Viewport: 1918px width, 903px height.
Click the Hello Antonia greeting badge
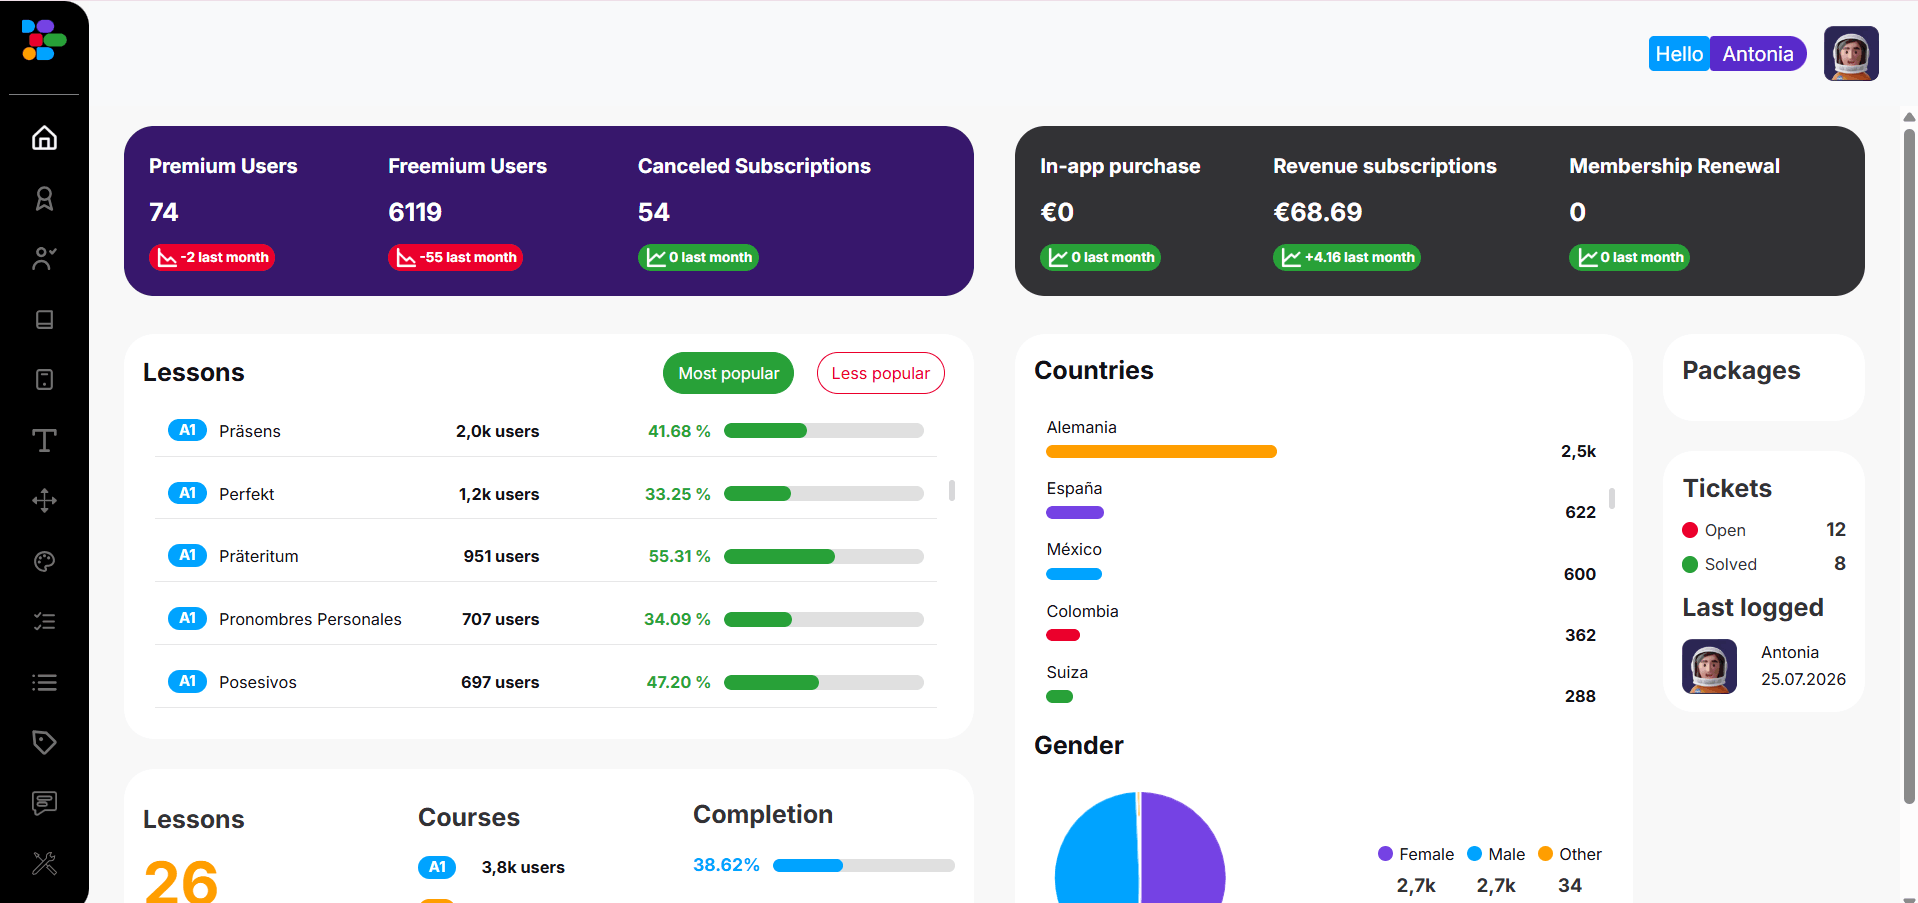tap(1727, 54)
